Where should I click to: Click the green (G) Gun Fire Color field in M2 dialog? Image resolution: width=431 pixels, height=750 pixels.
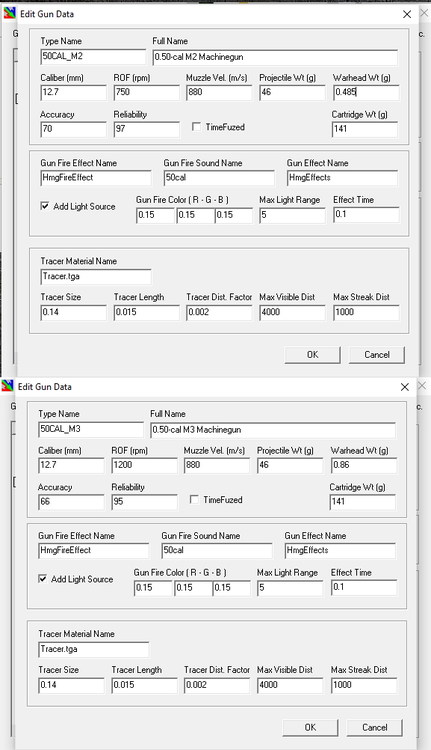(x=195, y=215)
